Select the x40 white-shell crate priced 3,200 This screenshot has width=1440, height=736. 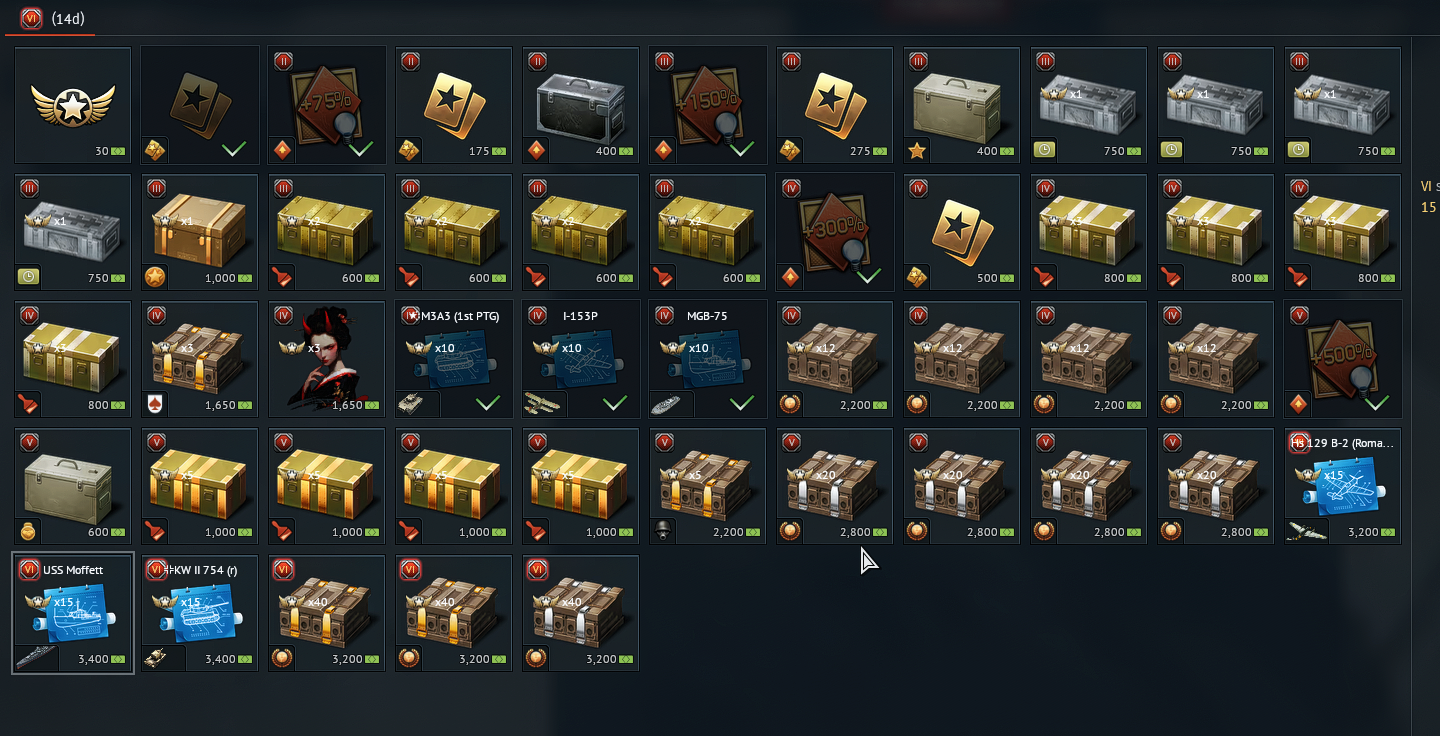(581, 613)
